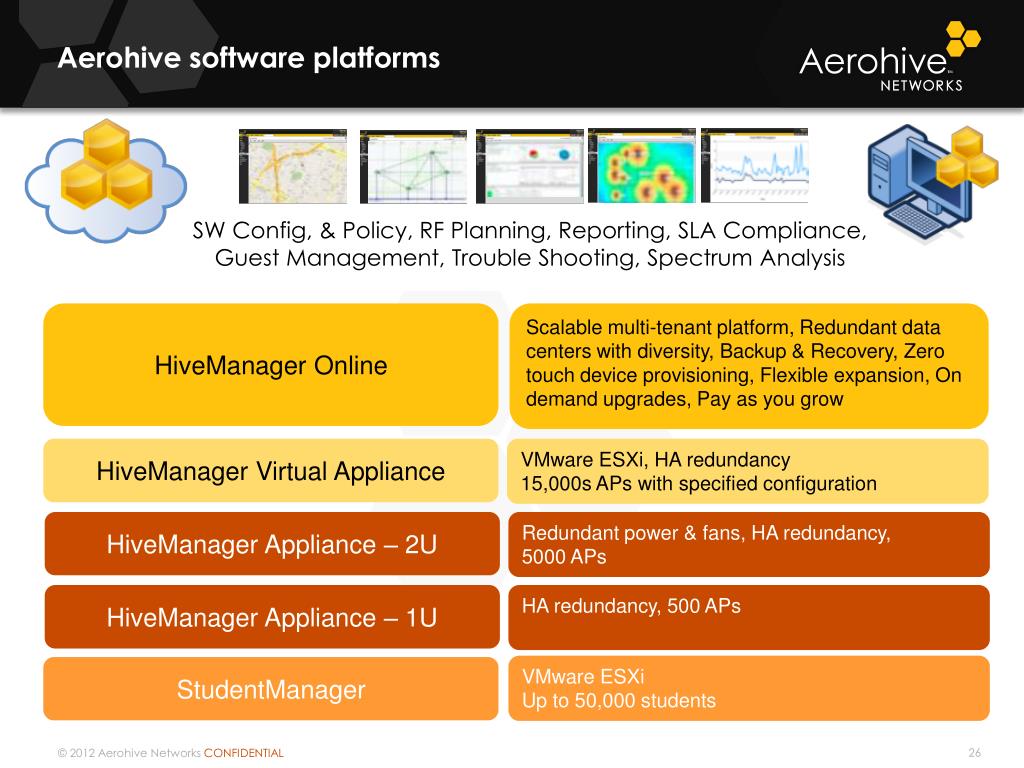Image resolution: width=1024 pixels, height=768 pixels.
Task: Click HiveManager Appliance – 1U box
Action: (x=272, y=617)
